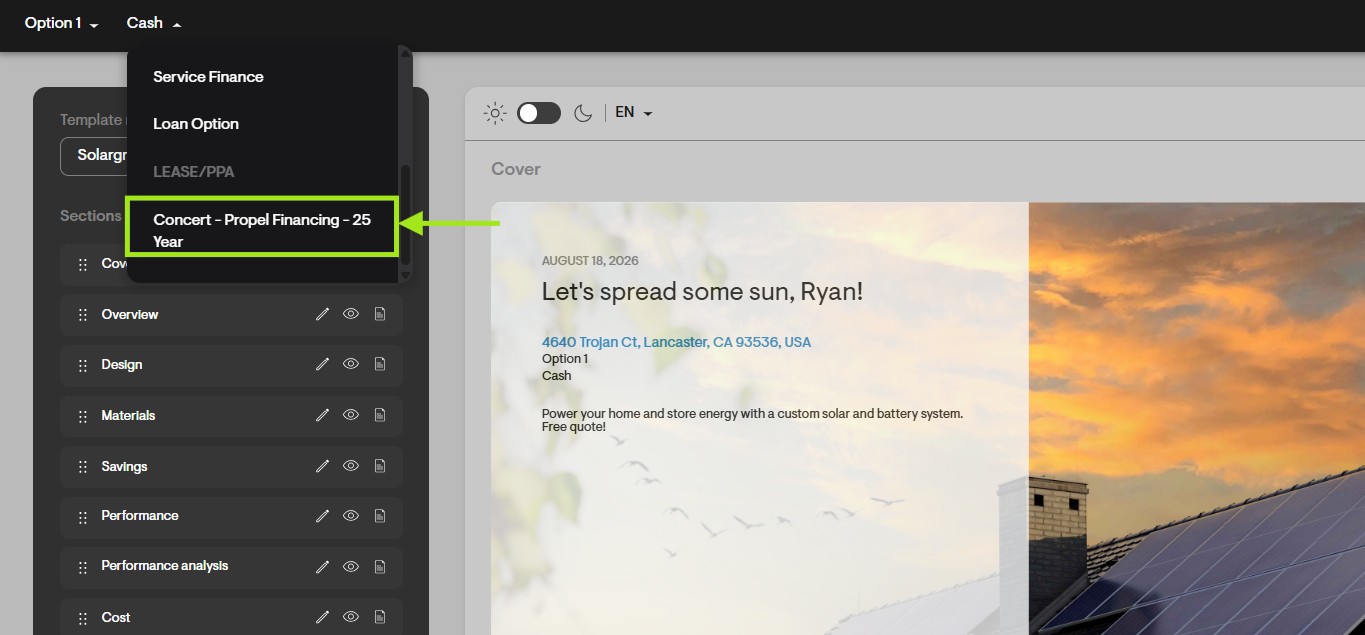Collapse the Cash financing dropdown
1365x635 pixels.
coord(154,23)
